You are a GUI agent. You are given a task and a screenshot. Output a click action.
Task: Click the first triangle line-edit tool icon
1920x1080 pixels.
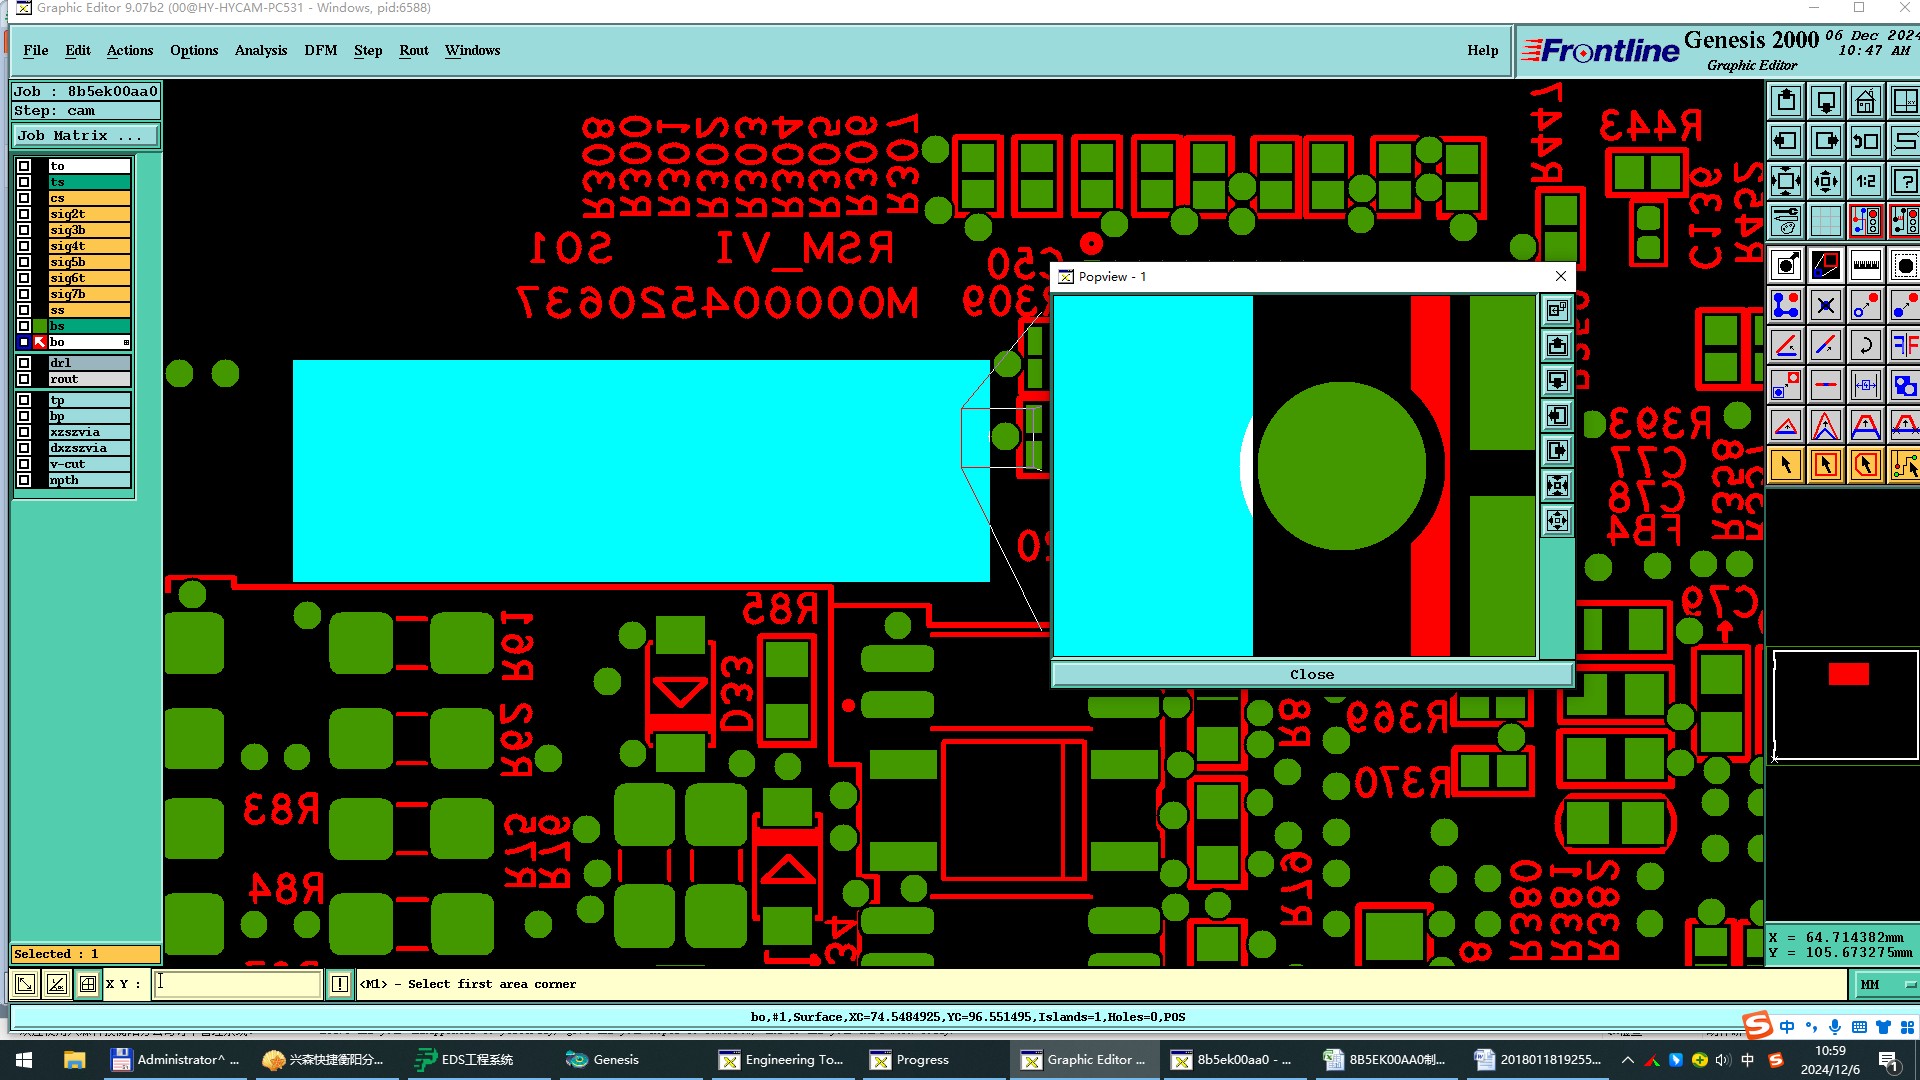pos(1786,425)
